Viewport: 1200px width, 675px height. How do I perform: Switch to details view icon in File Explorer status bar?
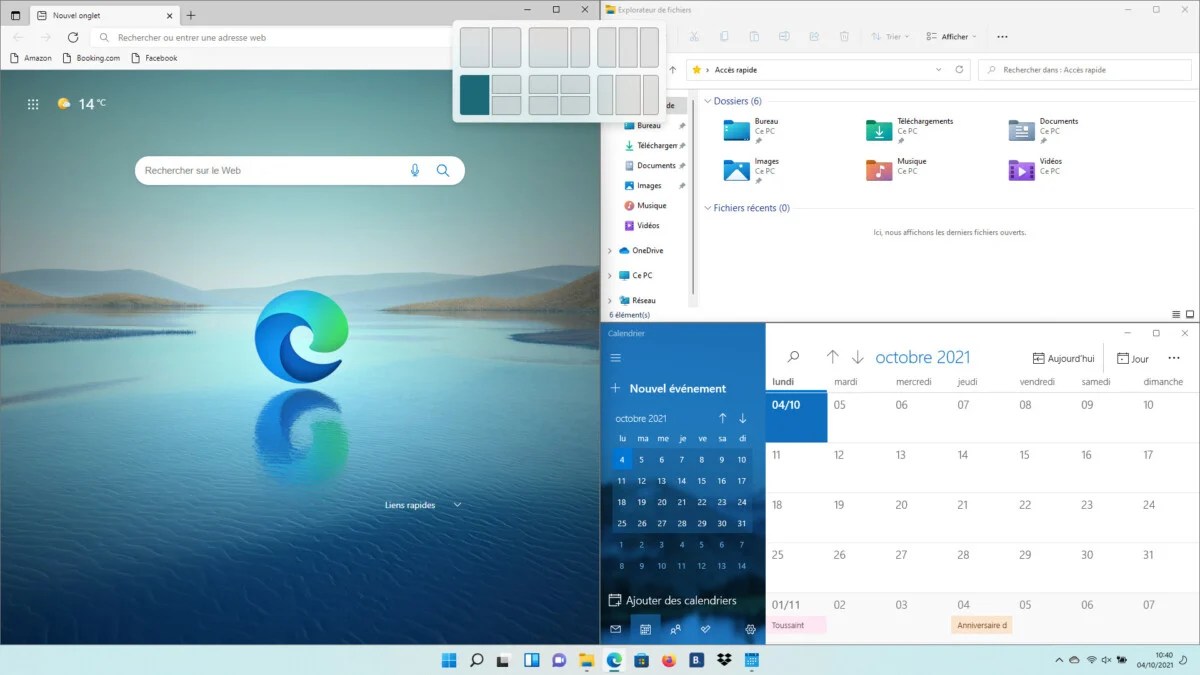(1176, 315)
